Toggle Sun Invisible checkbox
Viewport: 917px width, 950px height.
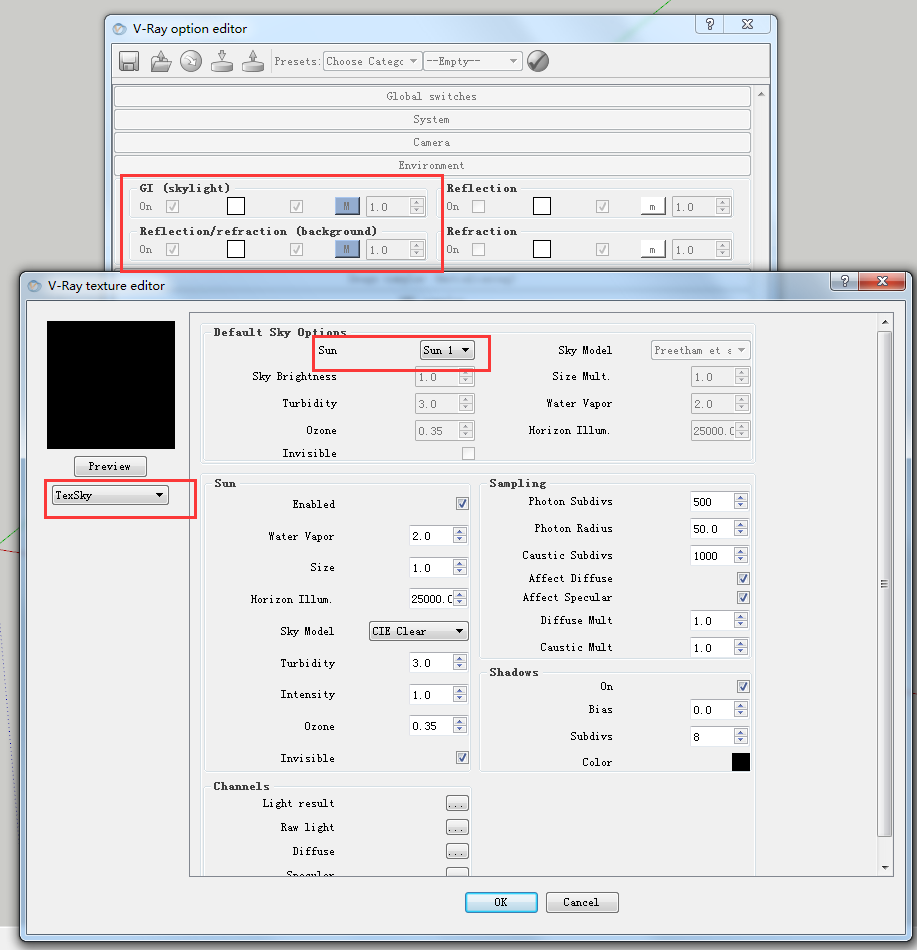(462, 757)
